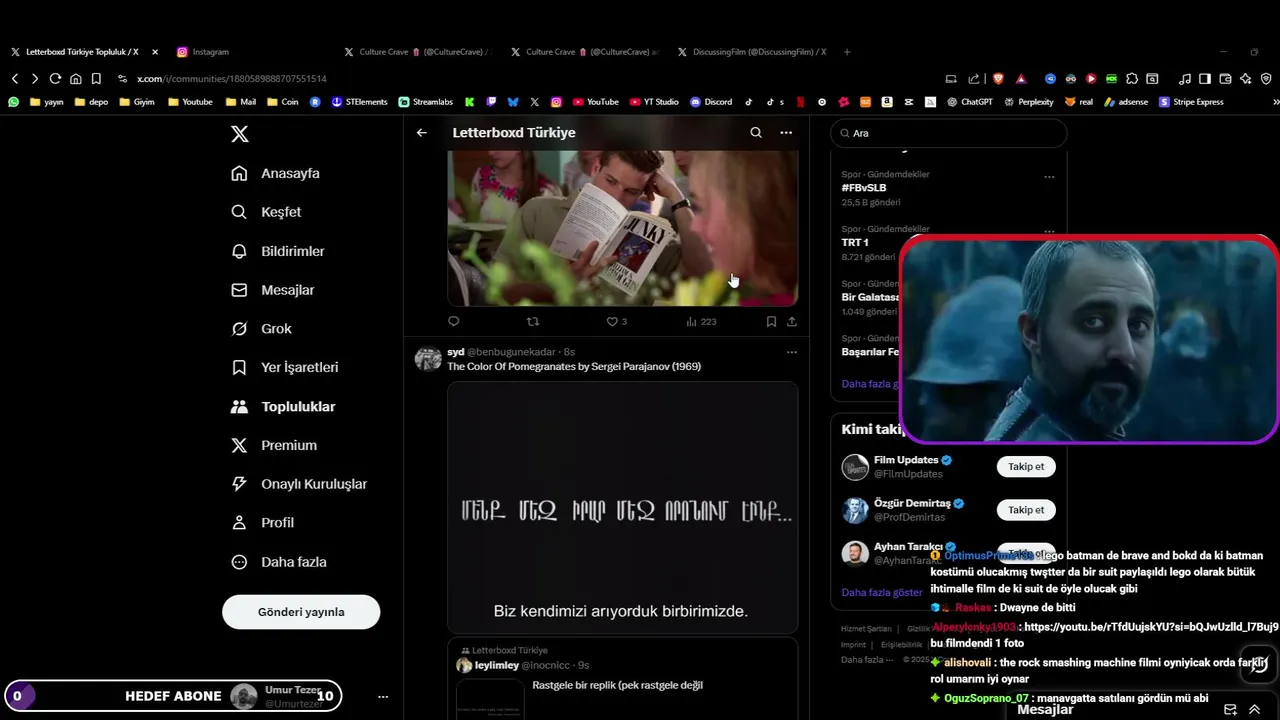
Task: Open #FBvSLB trending topic
Action: [x=864, y=188]
